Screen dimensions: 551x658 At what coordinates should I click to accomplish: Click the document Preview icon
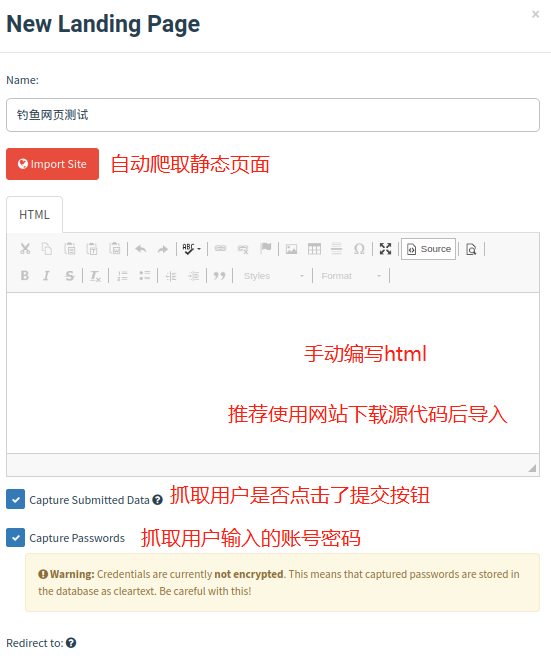[x=471, y=249]
